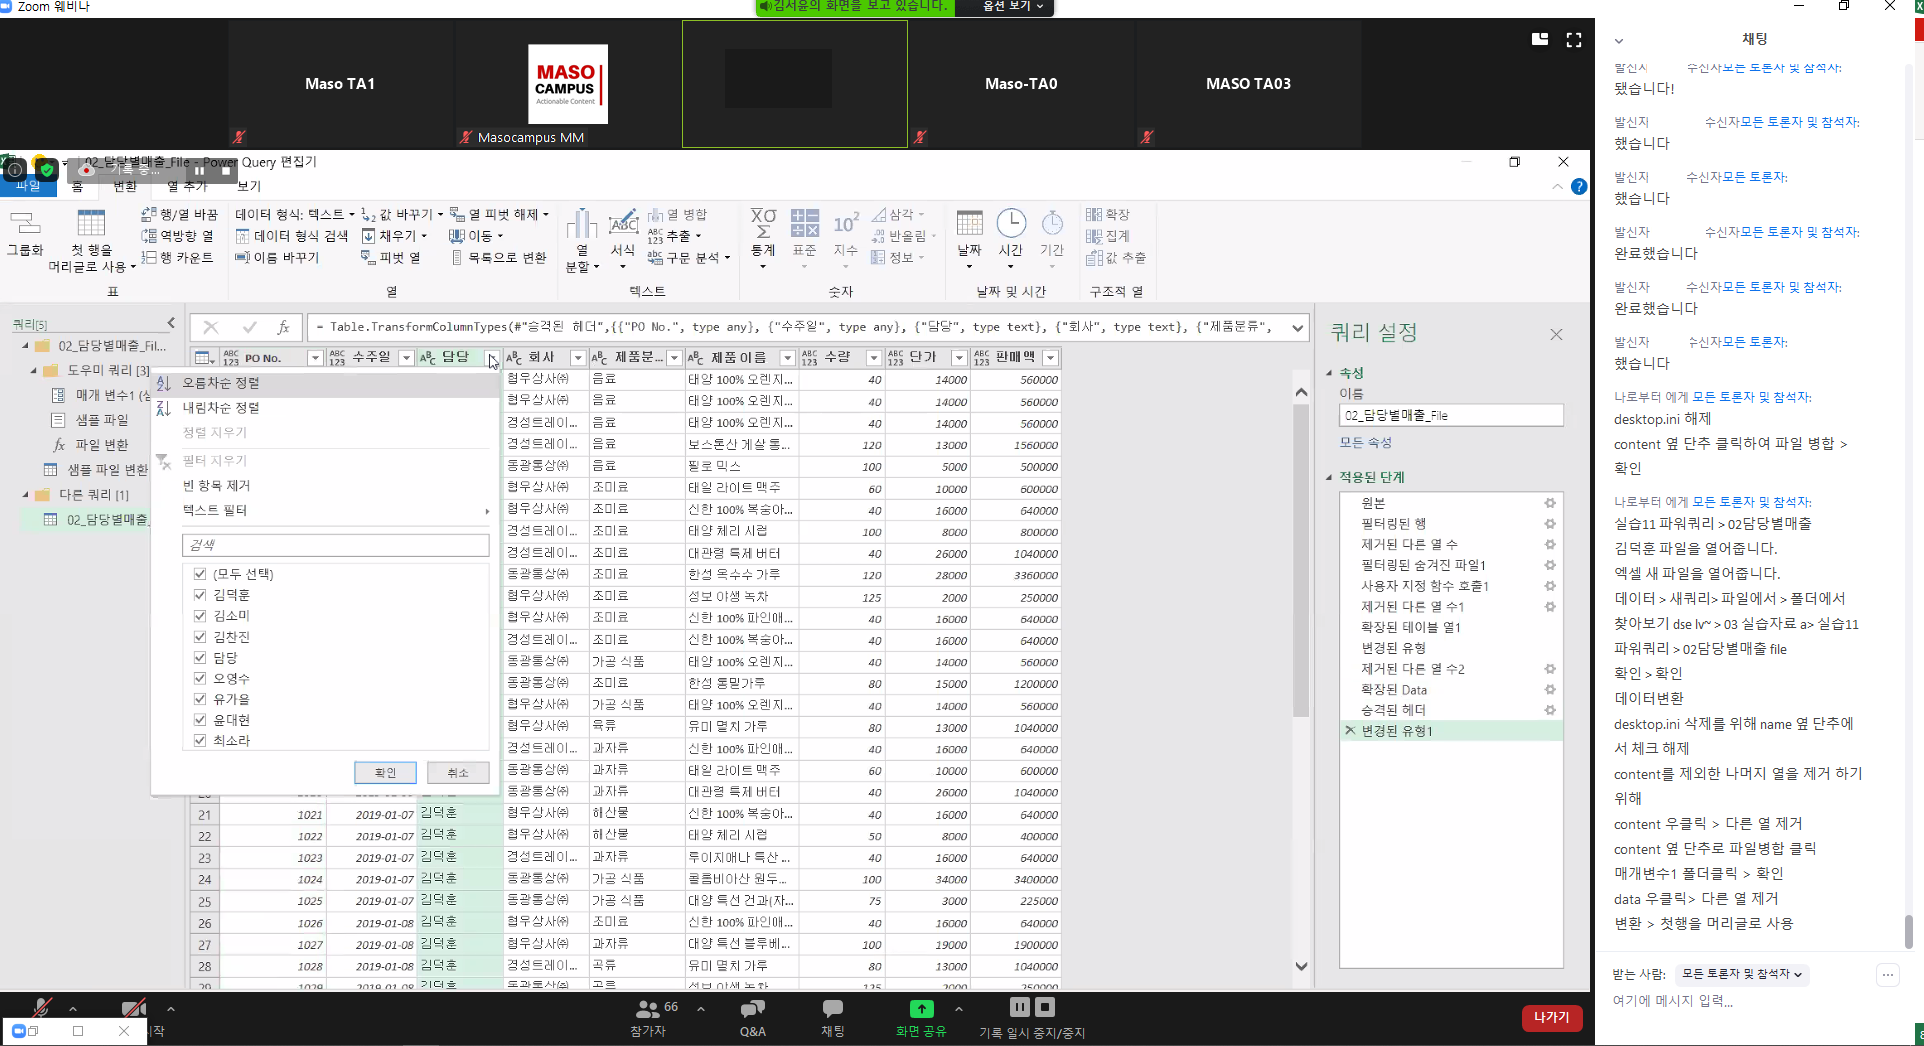Screen dimensions: 1924x1046
Task: Open the 텍스트 필터 submenu
Action: [x=215, y=511]
